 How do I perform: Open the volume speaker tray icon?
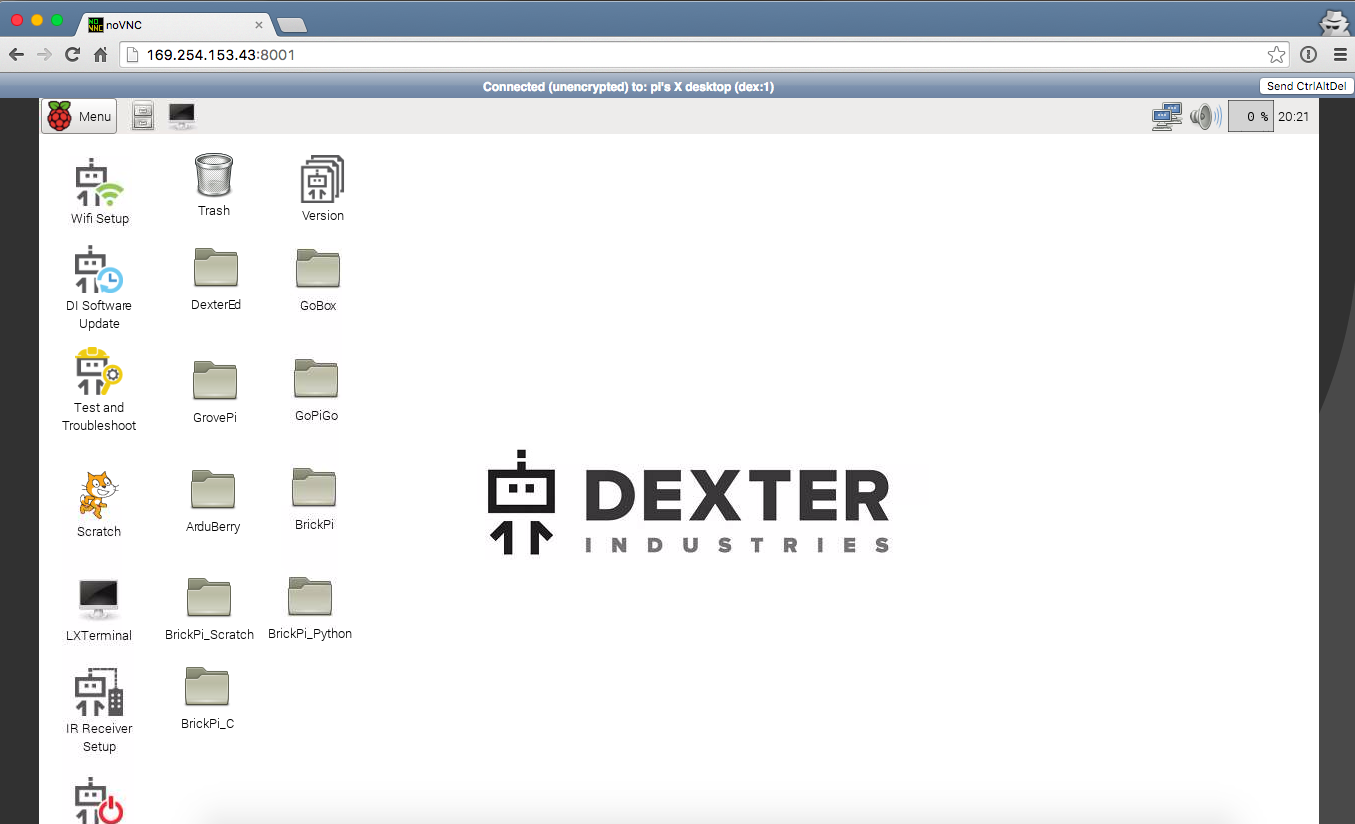pos(1205,116)
